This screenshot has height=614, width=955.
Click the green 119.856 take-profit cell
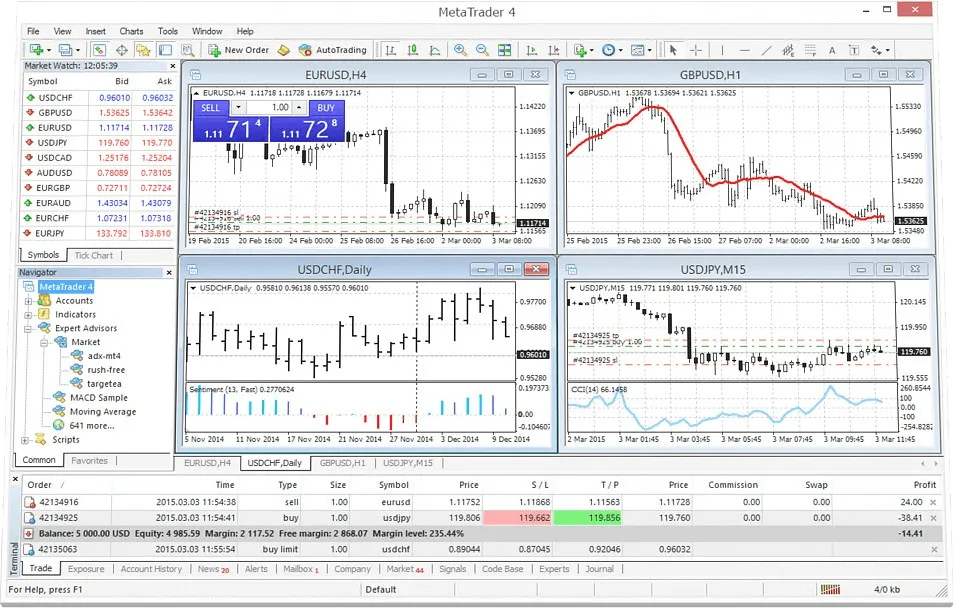588,518
